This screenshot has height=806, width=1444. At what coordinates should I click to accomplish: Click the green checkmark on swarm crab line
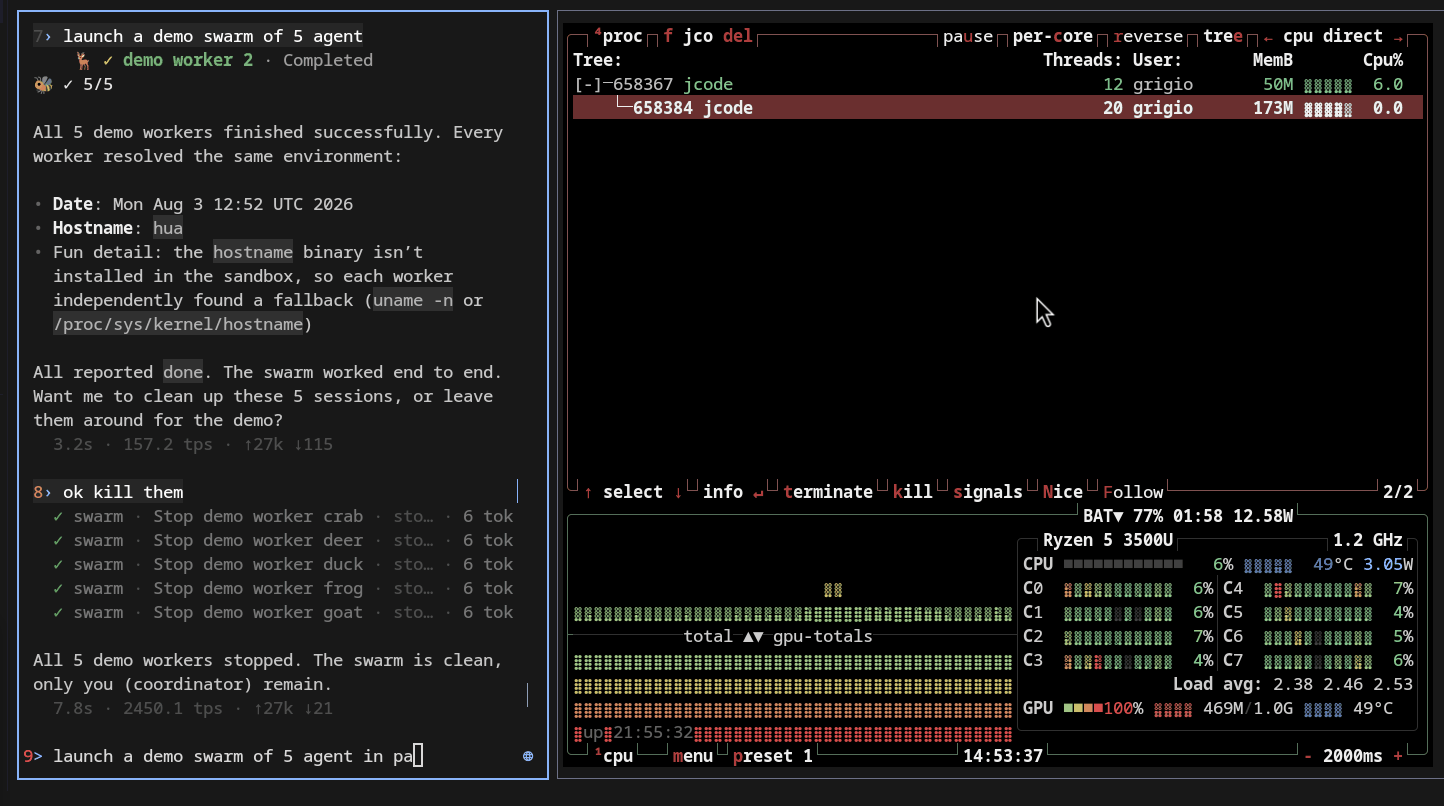(x=58, y=516)
